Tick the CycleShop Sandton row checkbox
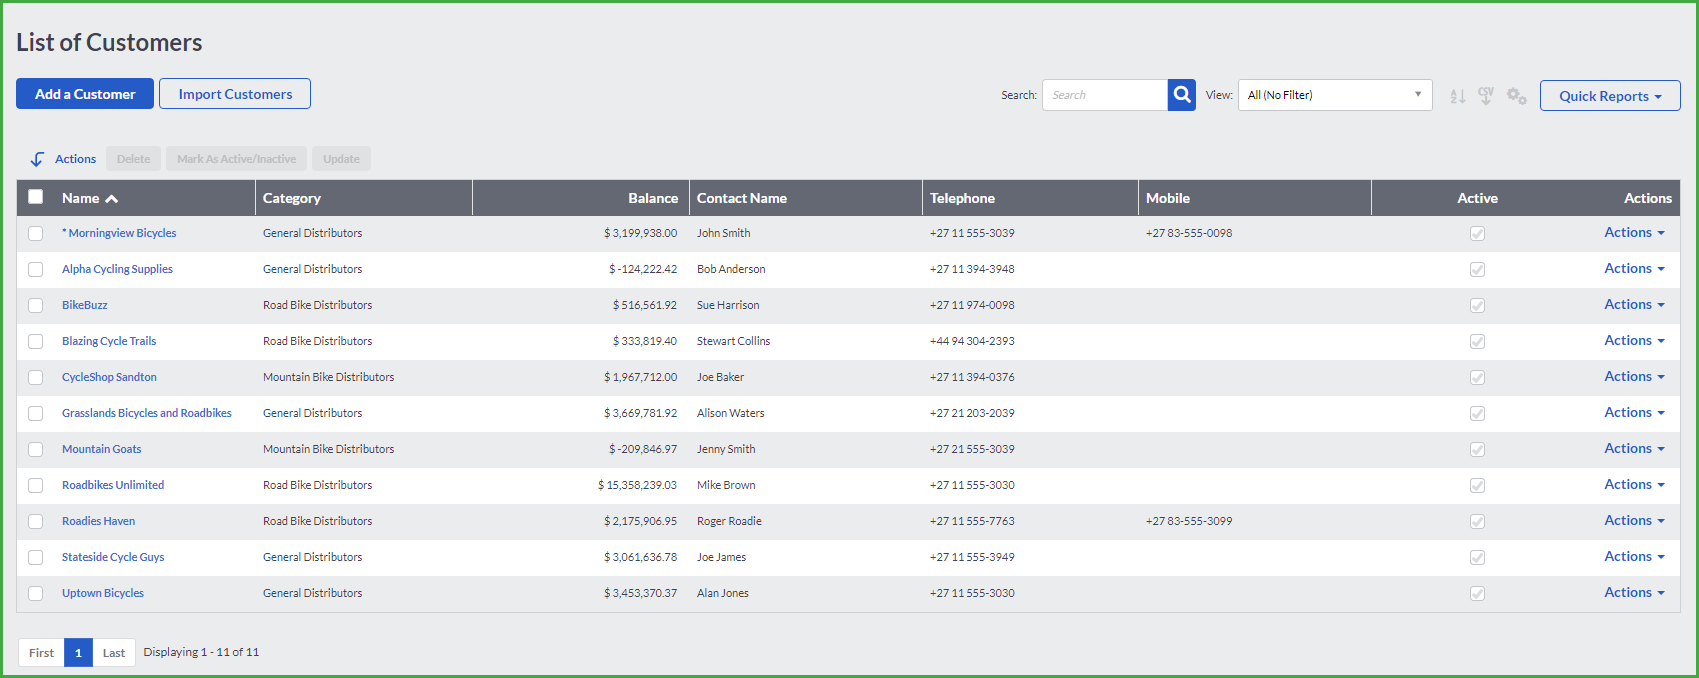This screenshot has width=1699, height=678. point(36,377)
